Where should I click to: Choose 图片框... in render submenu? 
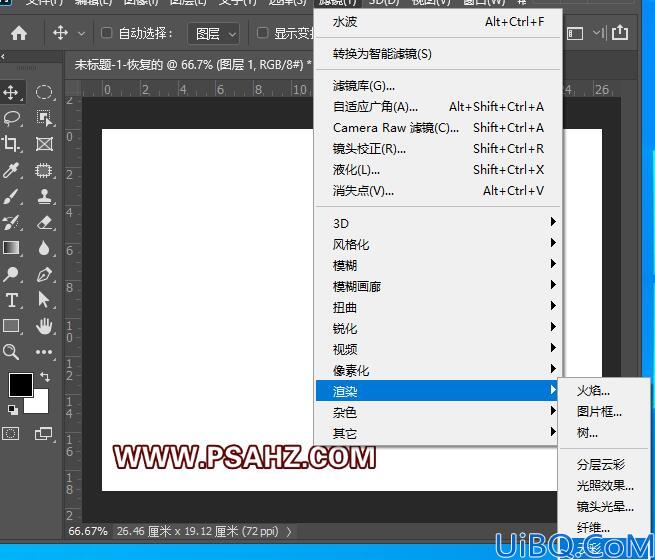coord(604,412)
